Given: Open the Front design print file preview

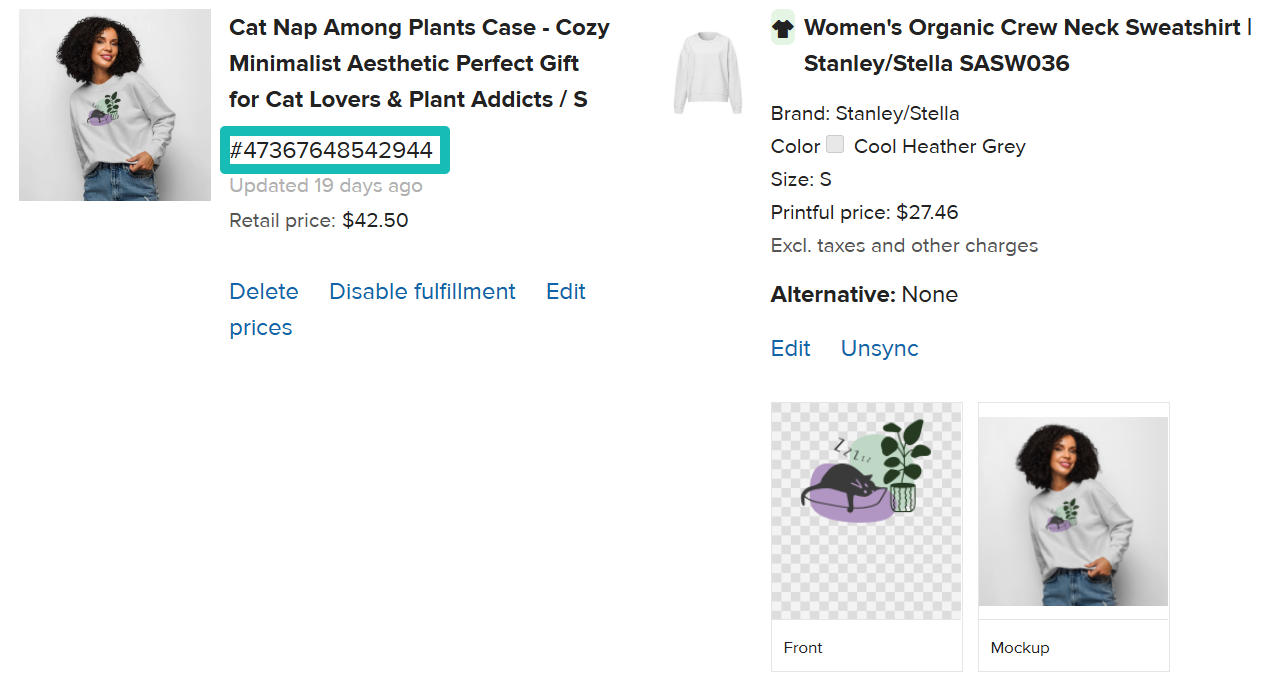Looking at the screenshot, I should click(x=866, y=511).
